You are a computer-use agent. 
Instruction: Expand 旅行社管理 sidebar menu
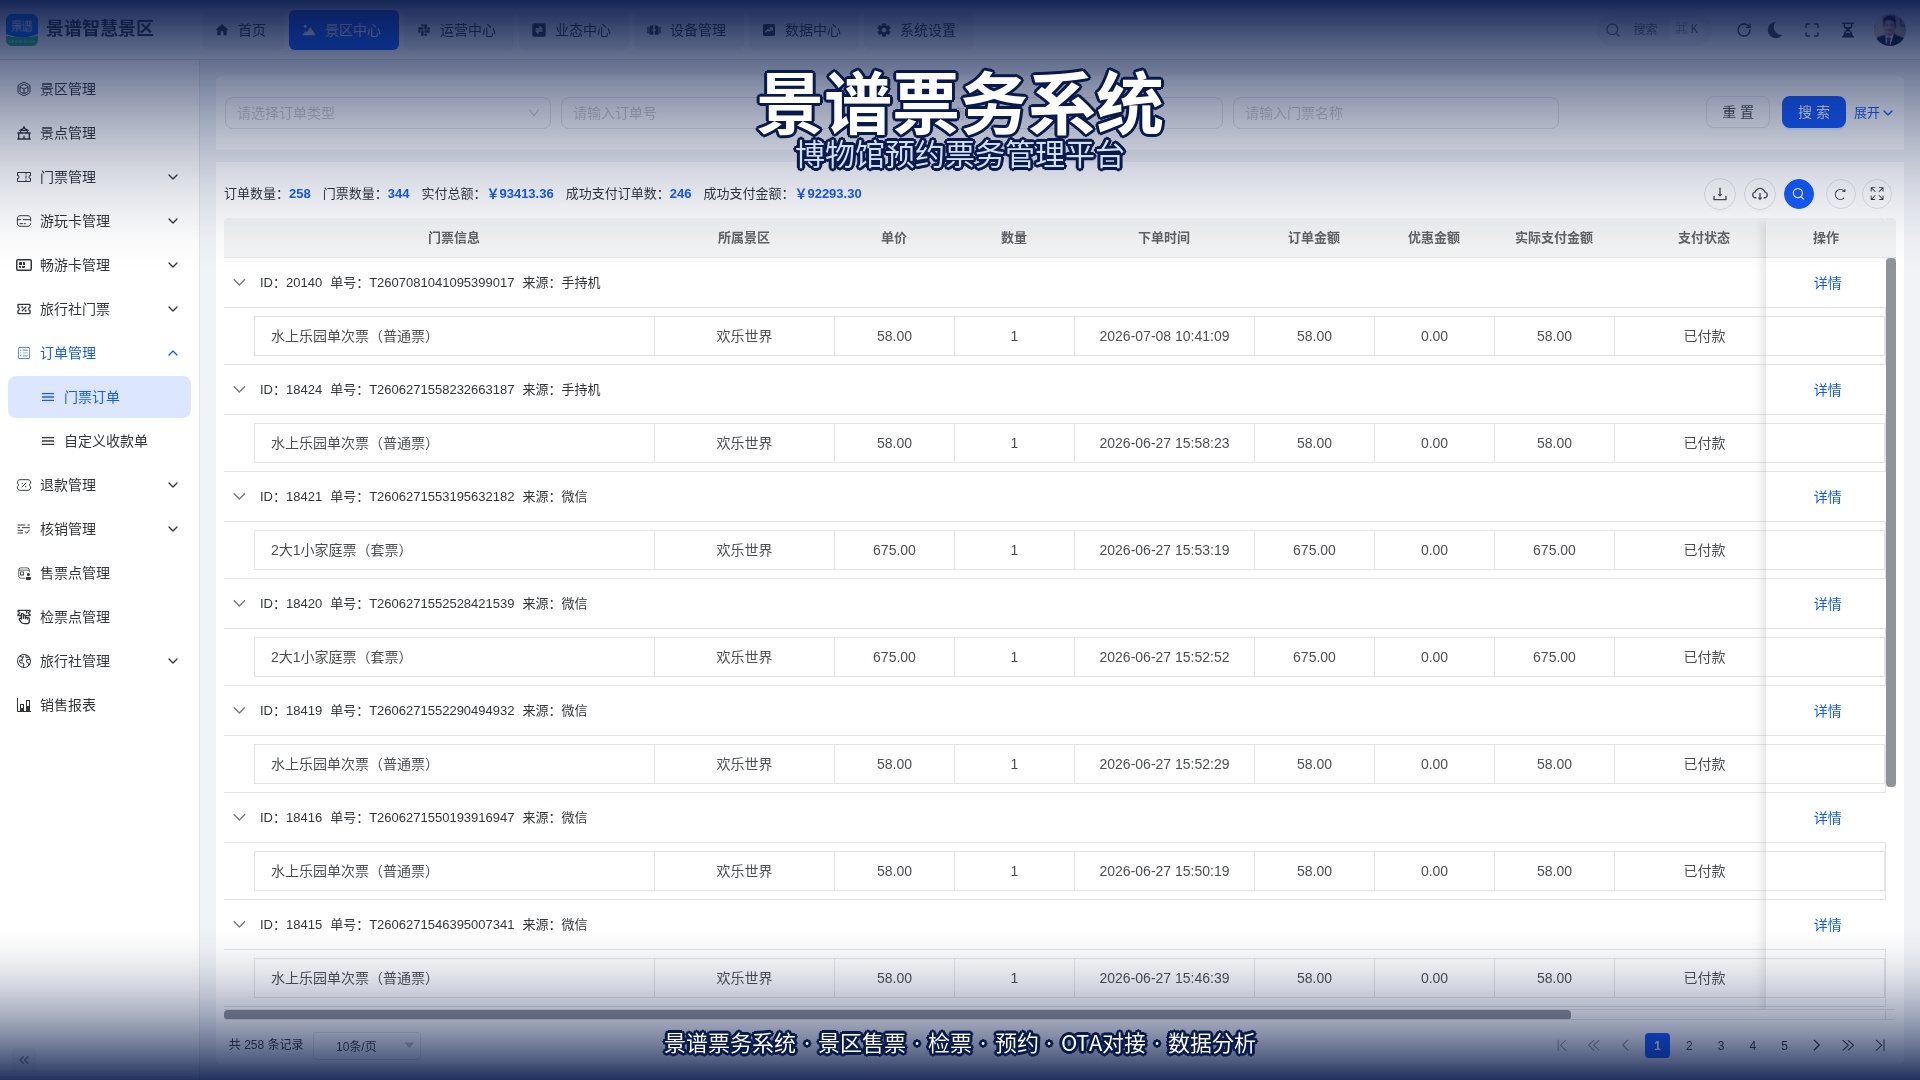pos(99,661)
